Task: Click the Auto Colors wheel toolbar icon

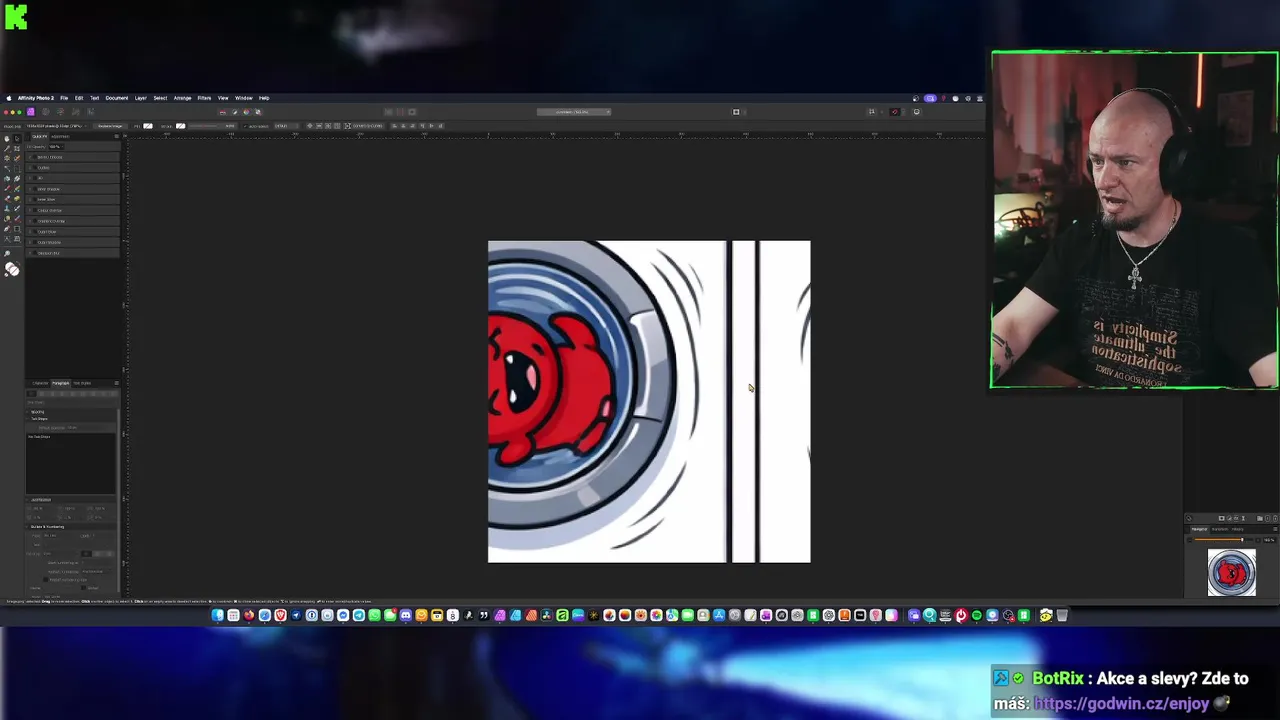Action: (246, 112)
